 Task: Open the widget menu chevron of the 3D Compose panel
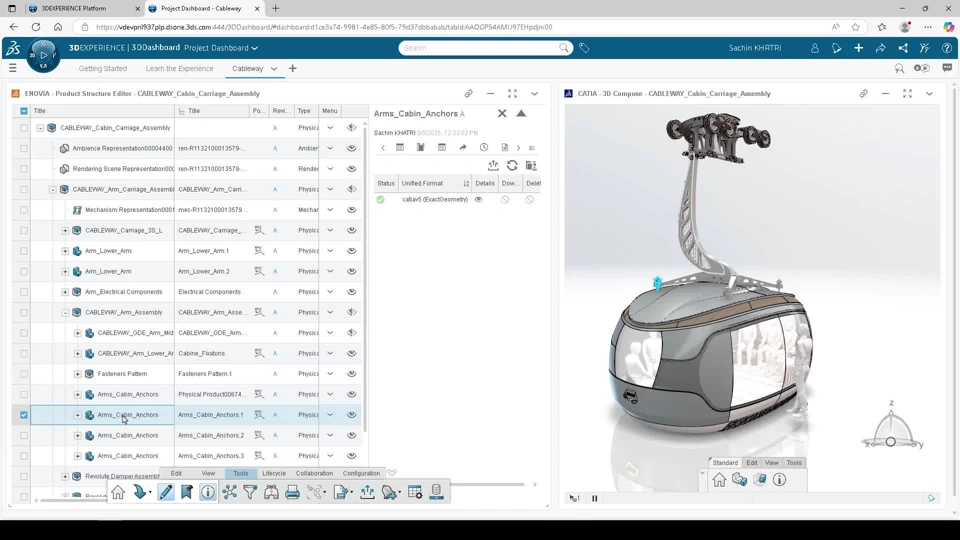tap(929, 94)
